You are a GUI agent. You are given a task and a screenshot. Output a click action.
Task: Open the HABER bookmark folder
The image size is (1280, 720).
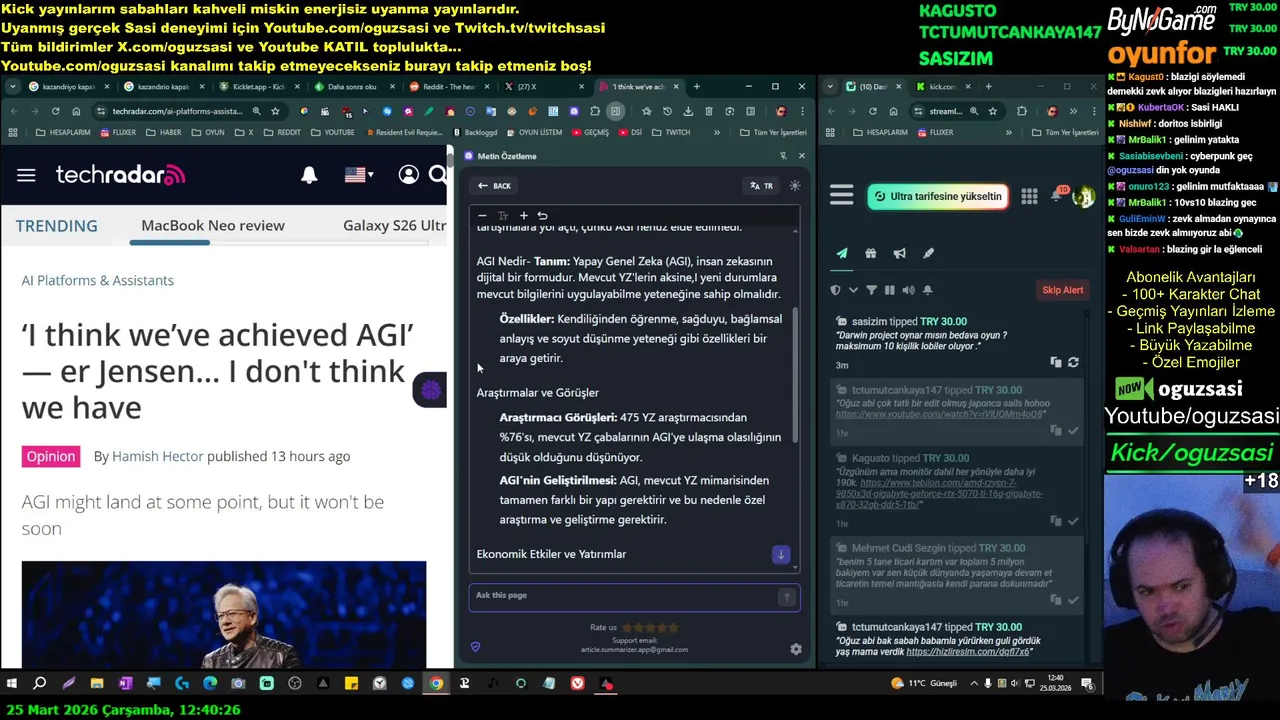164,132
